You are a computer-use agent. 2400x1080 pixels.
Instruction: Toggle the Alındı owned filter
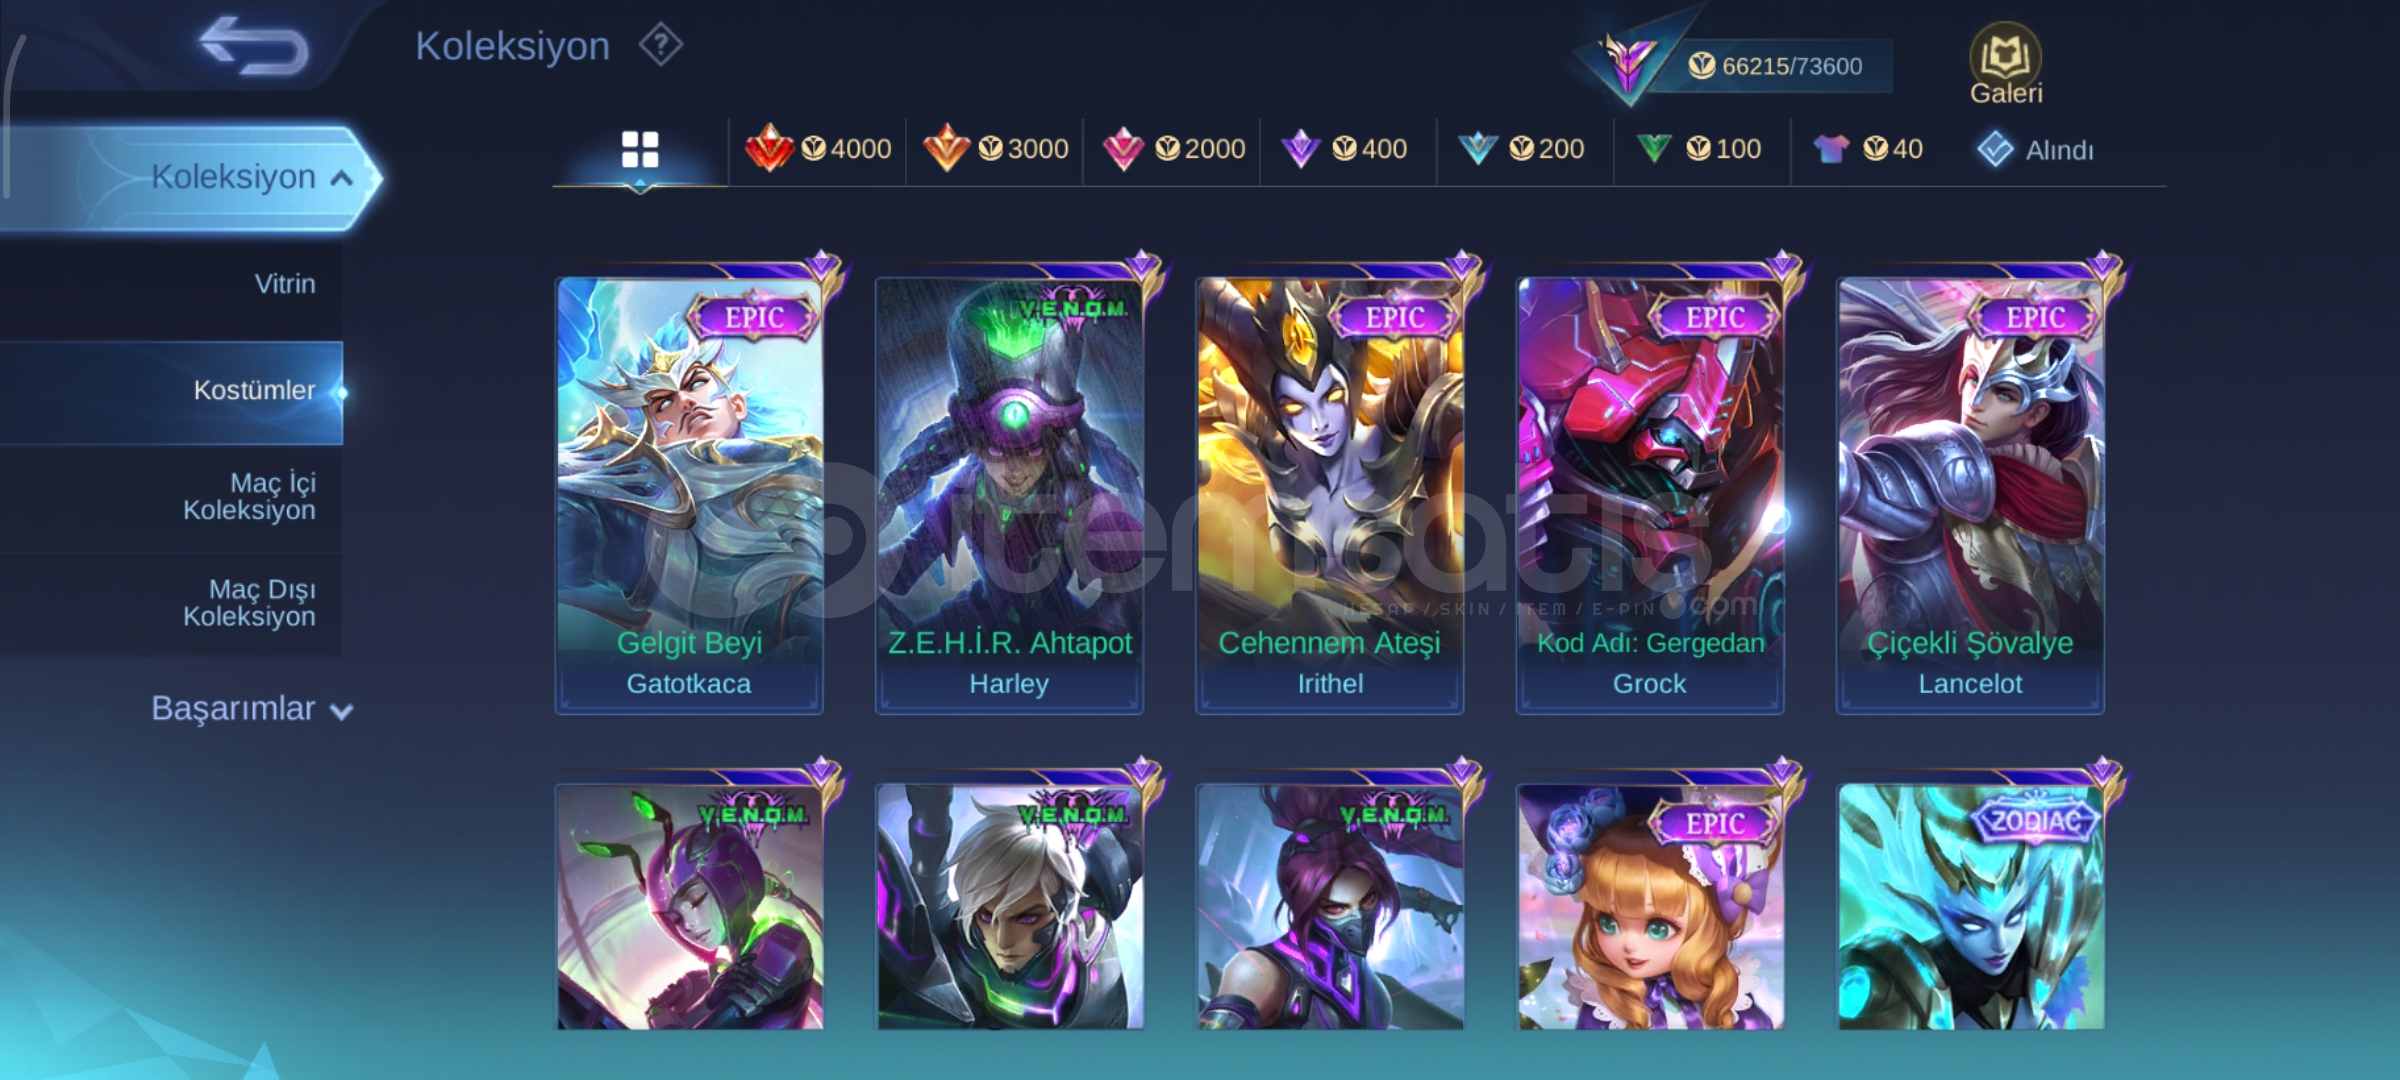click(2035, 150)
